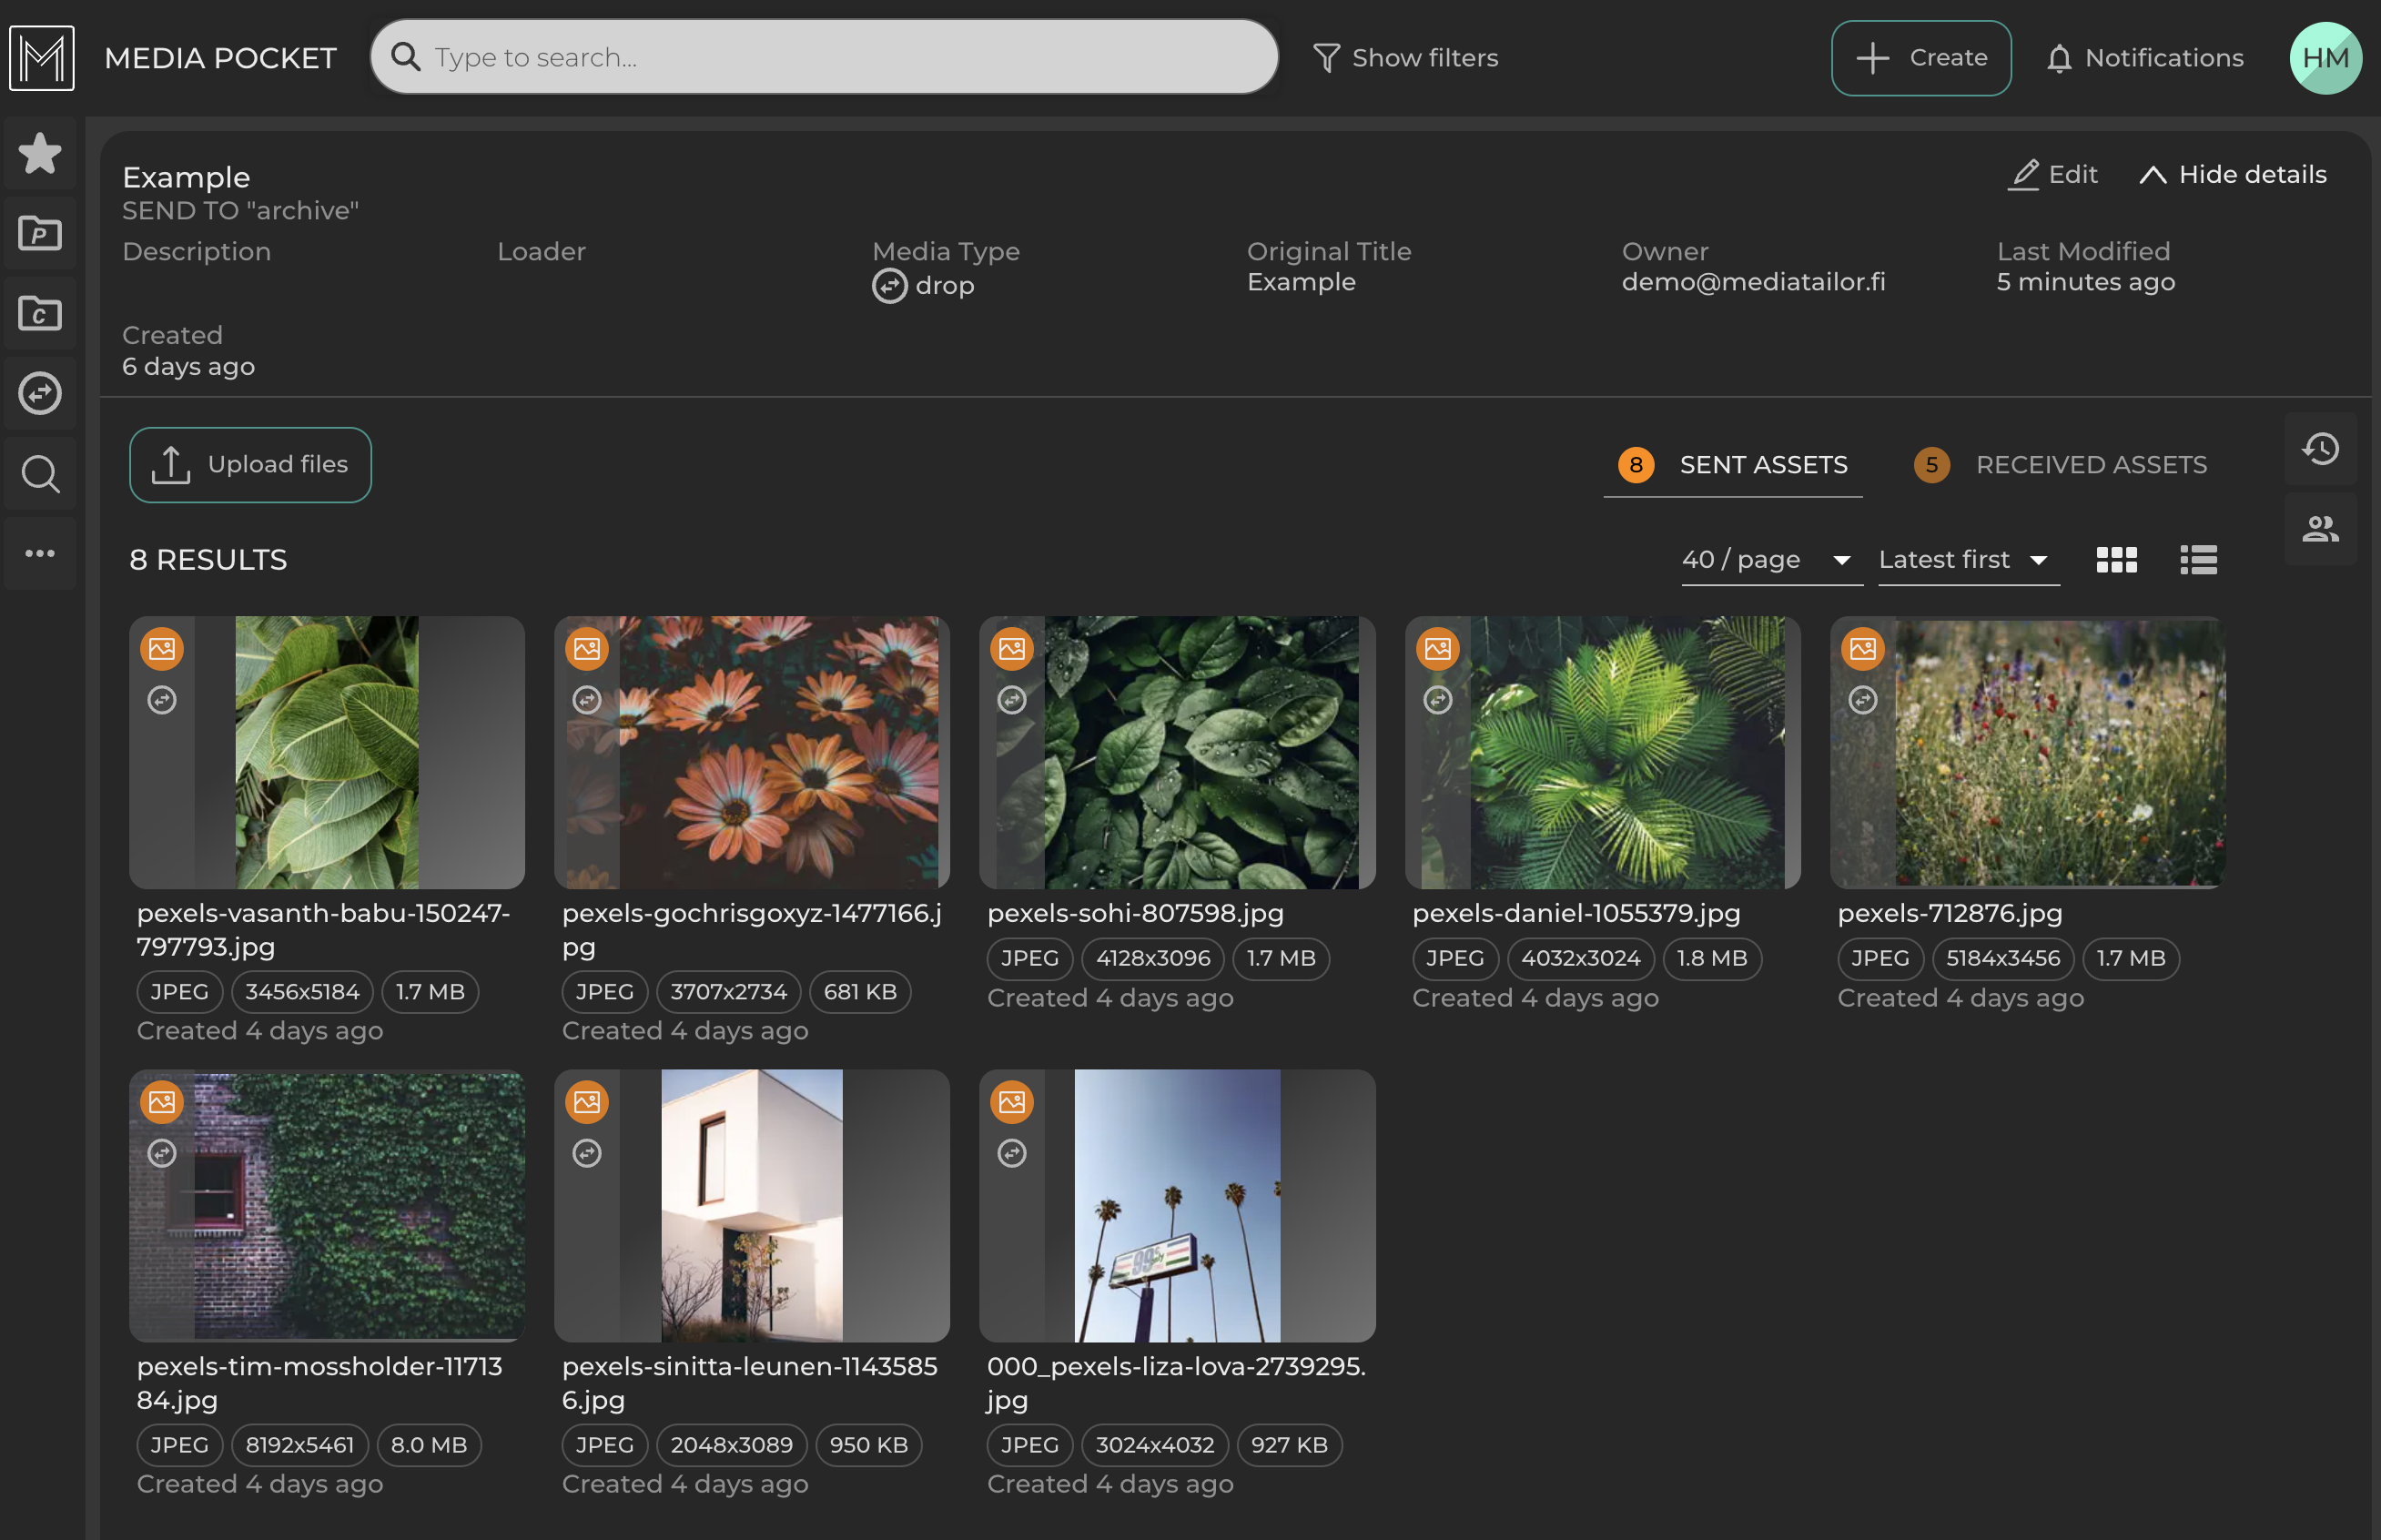Collapse the panel with Hide details
Image resolution: width=2381 pixels, height=1540 pixels.
tap(2232, 174)
